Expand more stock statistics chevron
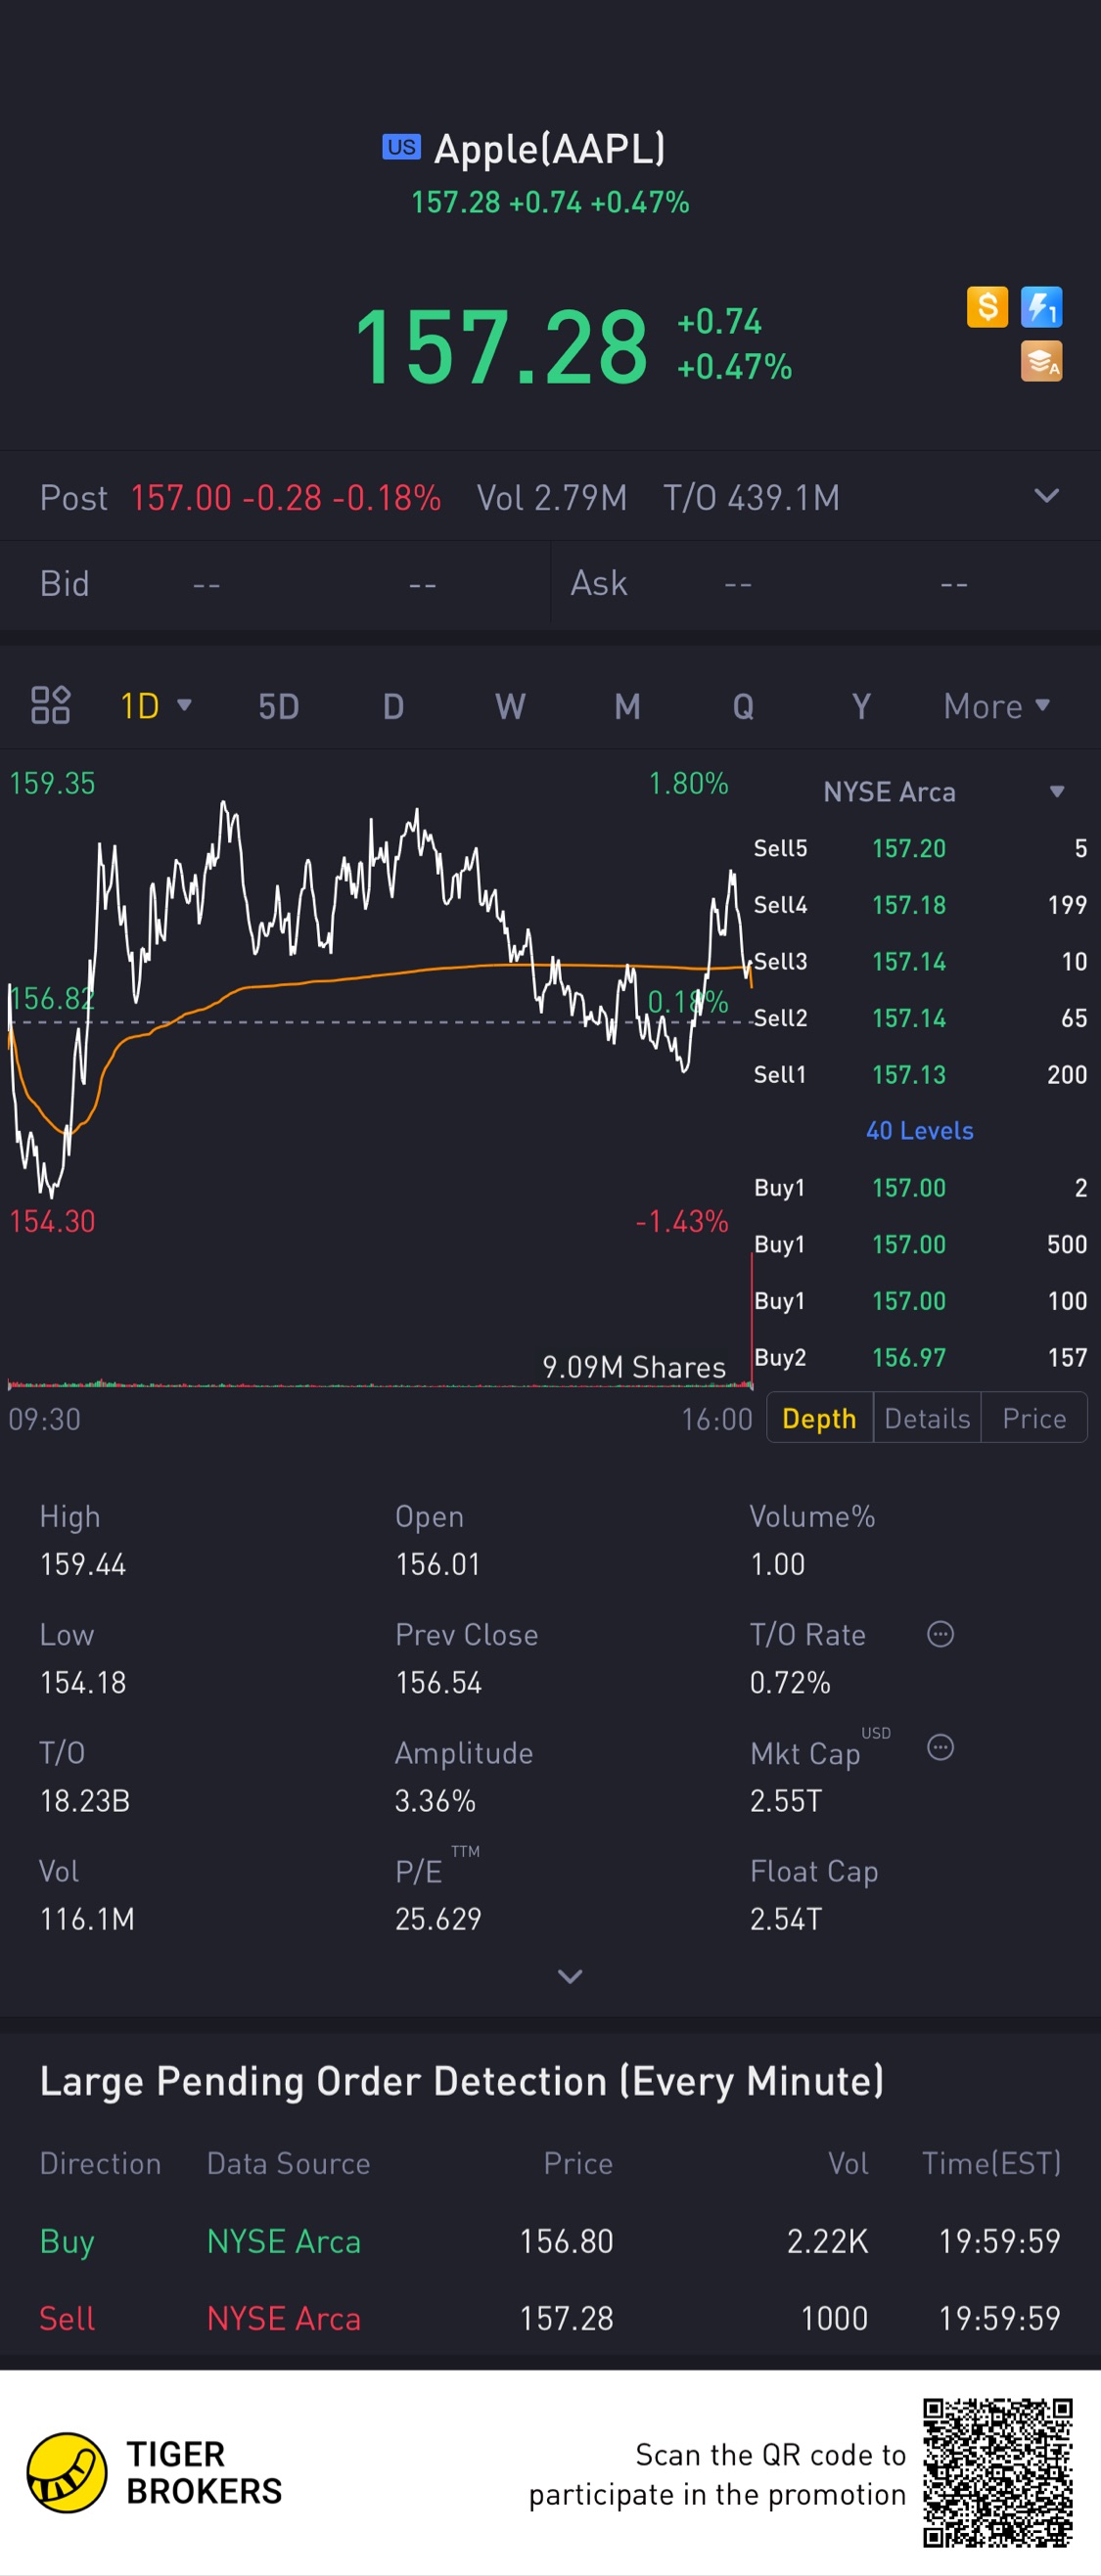The image size is (1101, 2576). pyautogui.click(x=570, y=1976)
